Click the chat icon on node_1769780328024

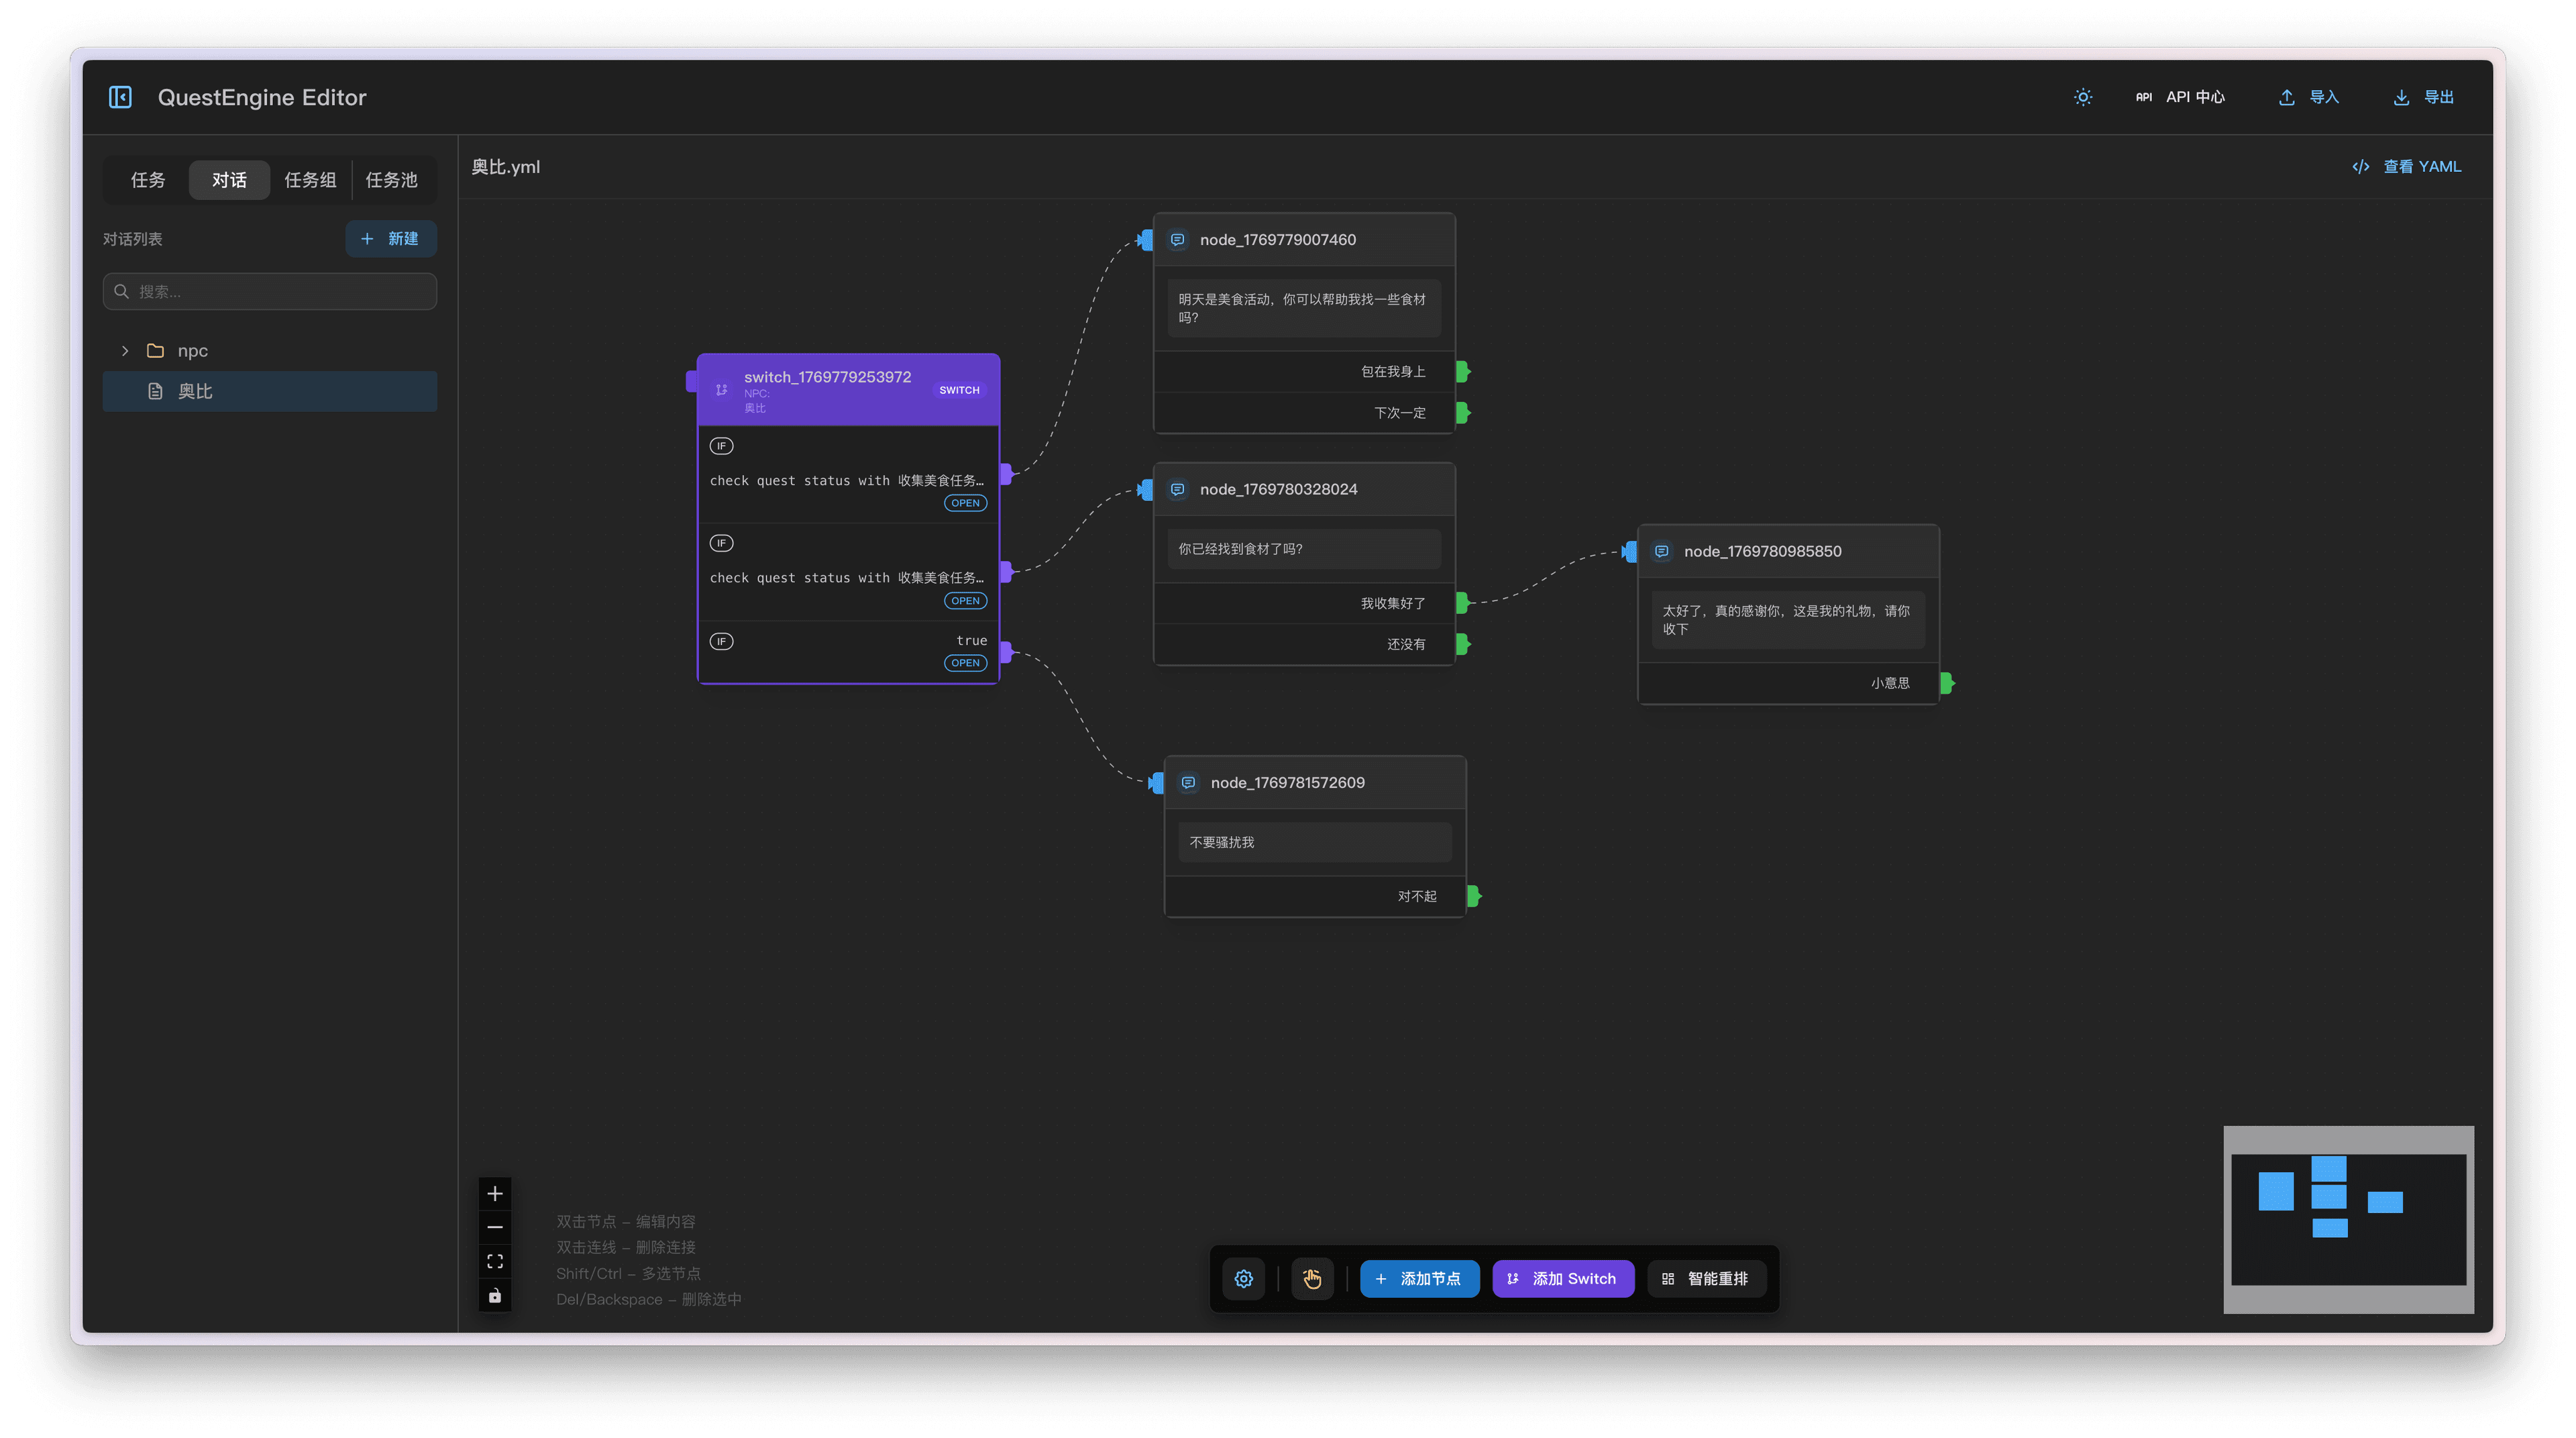(x=1178, y=489)
